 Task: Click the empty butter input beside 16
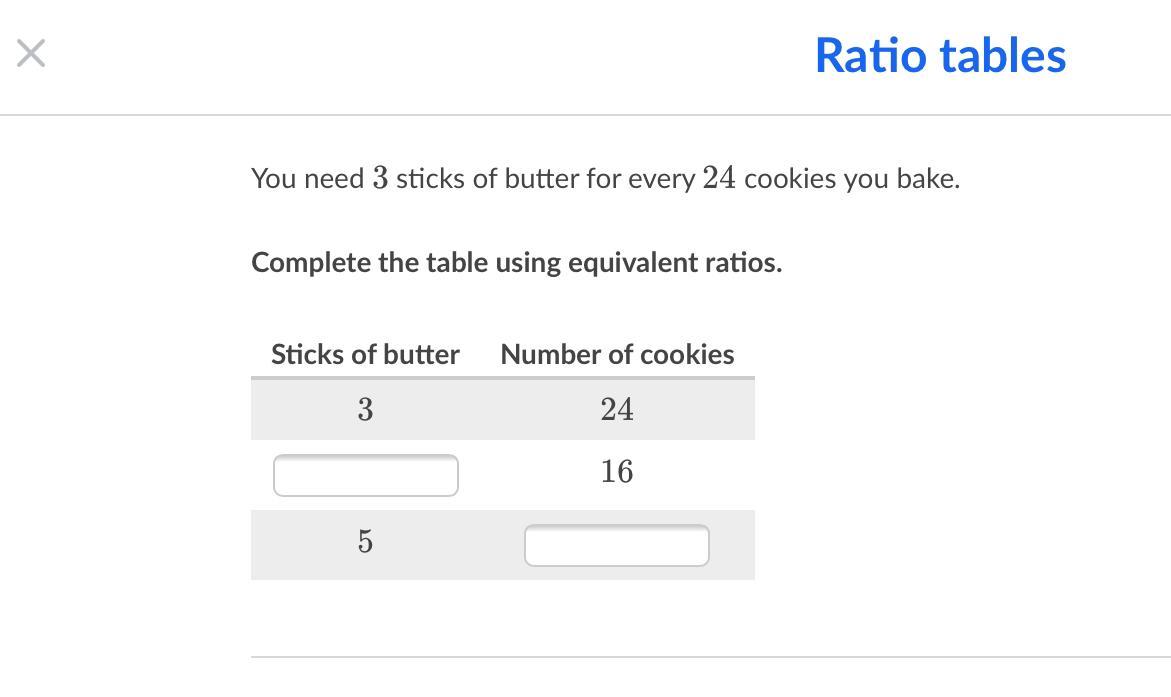pos(366,476)
